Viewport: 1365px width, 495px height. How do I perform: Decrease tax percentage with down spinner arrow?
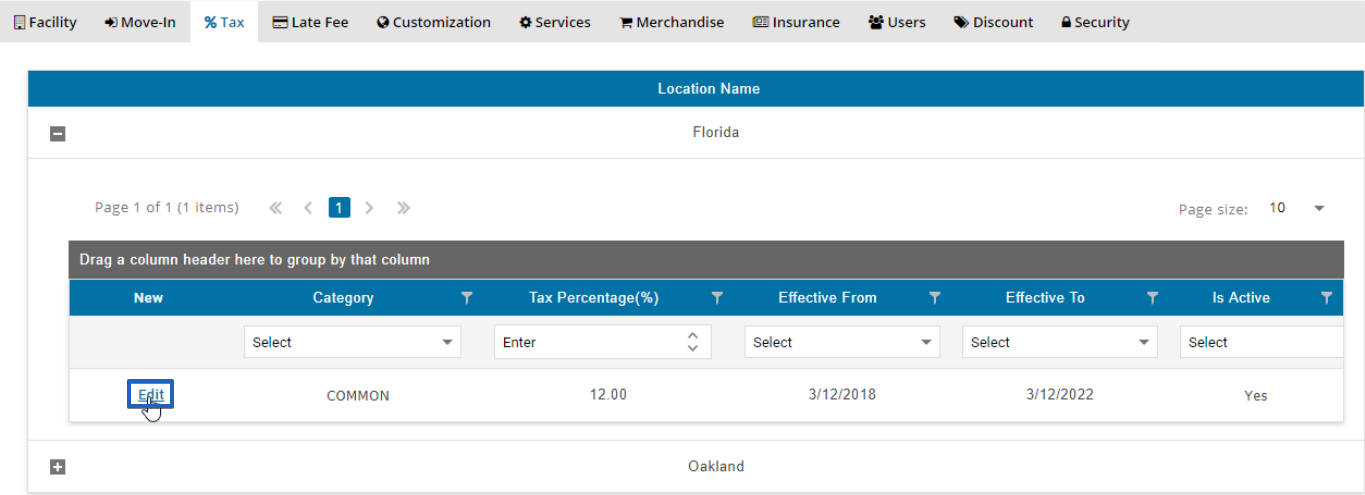pos(693,348)
